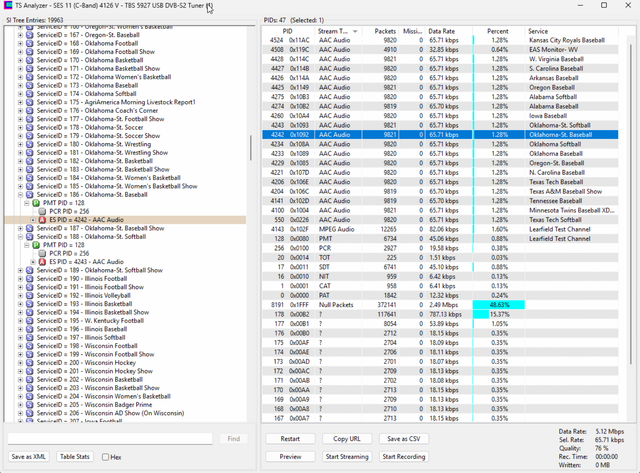Click service icon for ServiceID 206 Wisconsin AD Show
This screenshot has height=473, width=640.
pyautogui.click(x=29, y=413)
